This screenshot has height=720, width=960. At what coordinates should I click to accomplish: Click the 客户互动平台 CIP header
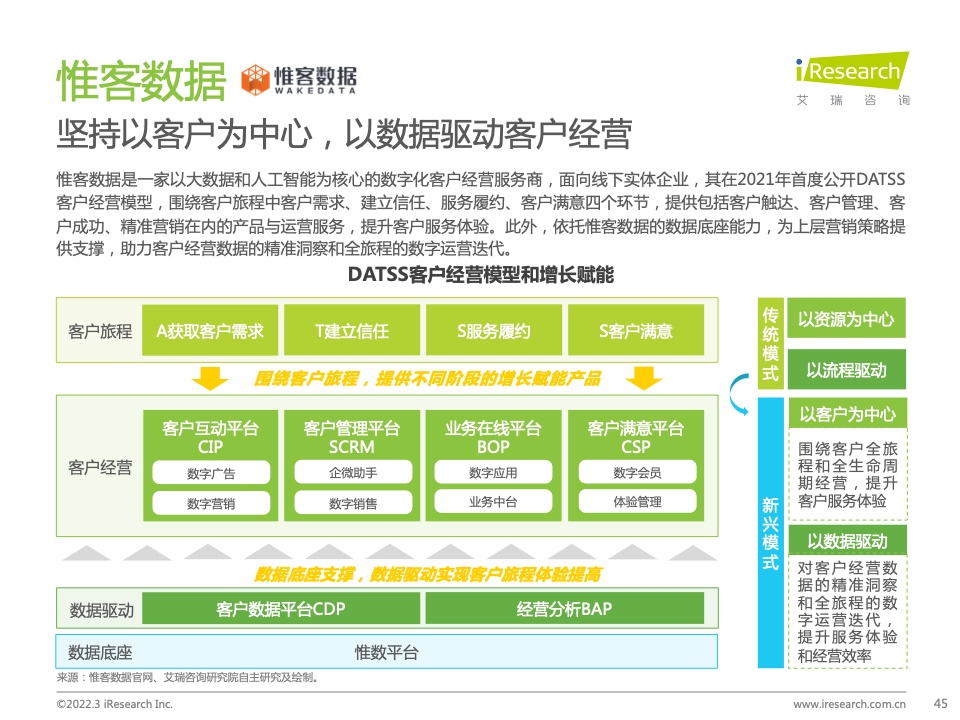(x=210, y=437)
